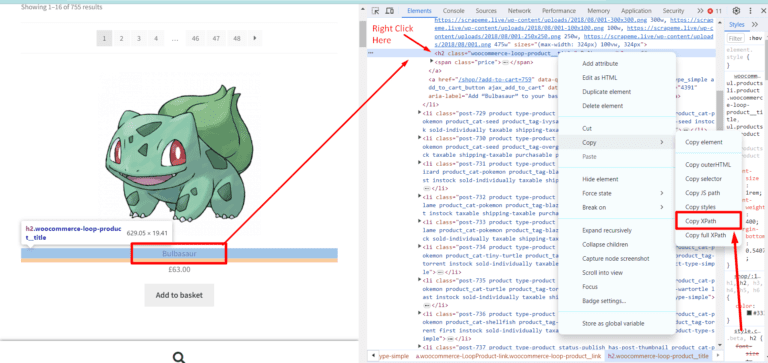Choose Collapse children
The height and width of the screenshot is (363, 768).
605,244
